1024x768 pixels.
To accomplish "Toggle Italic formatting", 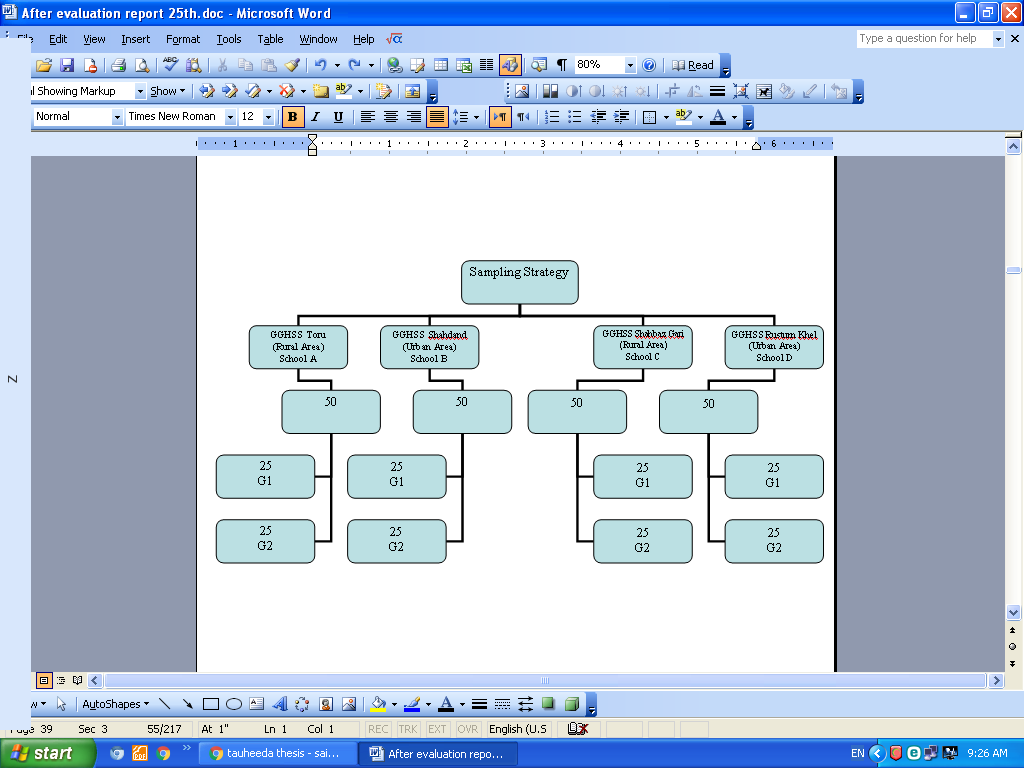I will click(315, 117).
